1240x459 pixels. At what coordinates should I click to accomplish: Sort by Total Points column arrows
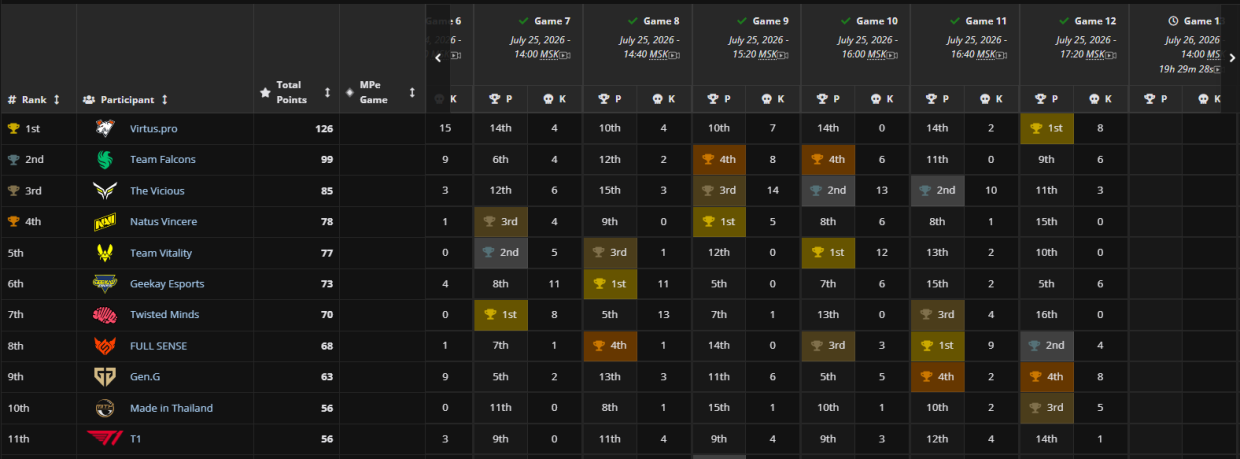(327, 92)
